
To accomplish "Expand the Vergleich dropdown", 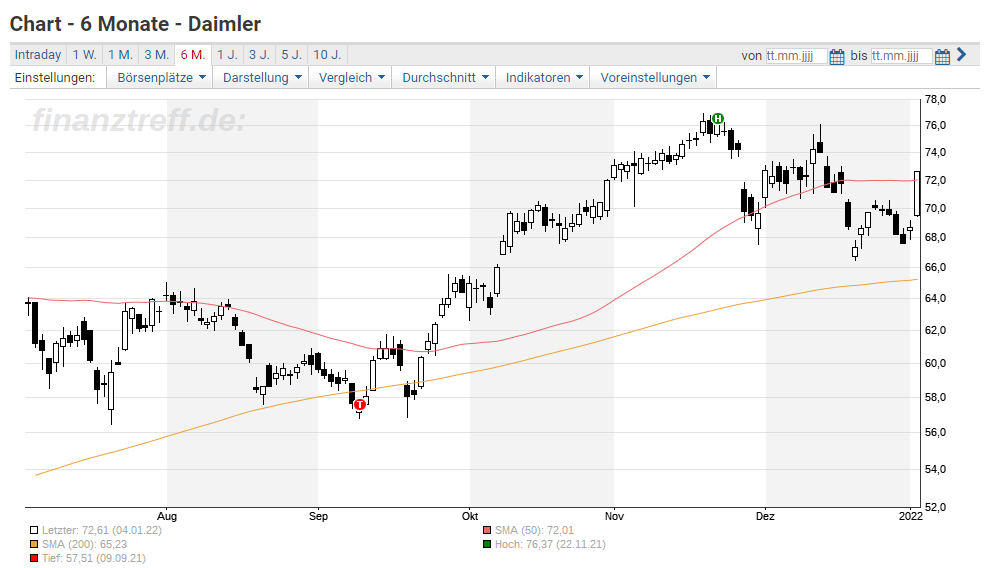I will click(x=351, y=78).
